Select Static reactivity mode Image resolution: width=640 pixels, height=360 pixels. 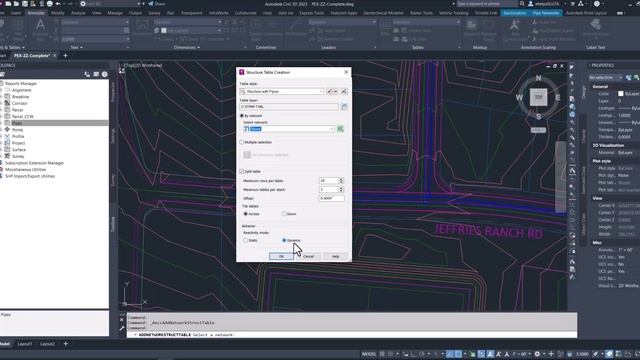pyautogui.click(x=246, y=240)
